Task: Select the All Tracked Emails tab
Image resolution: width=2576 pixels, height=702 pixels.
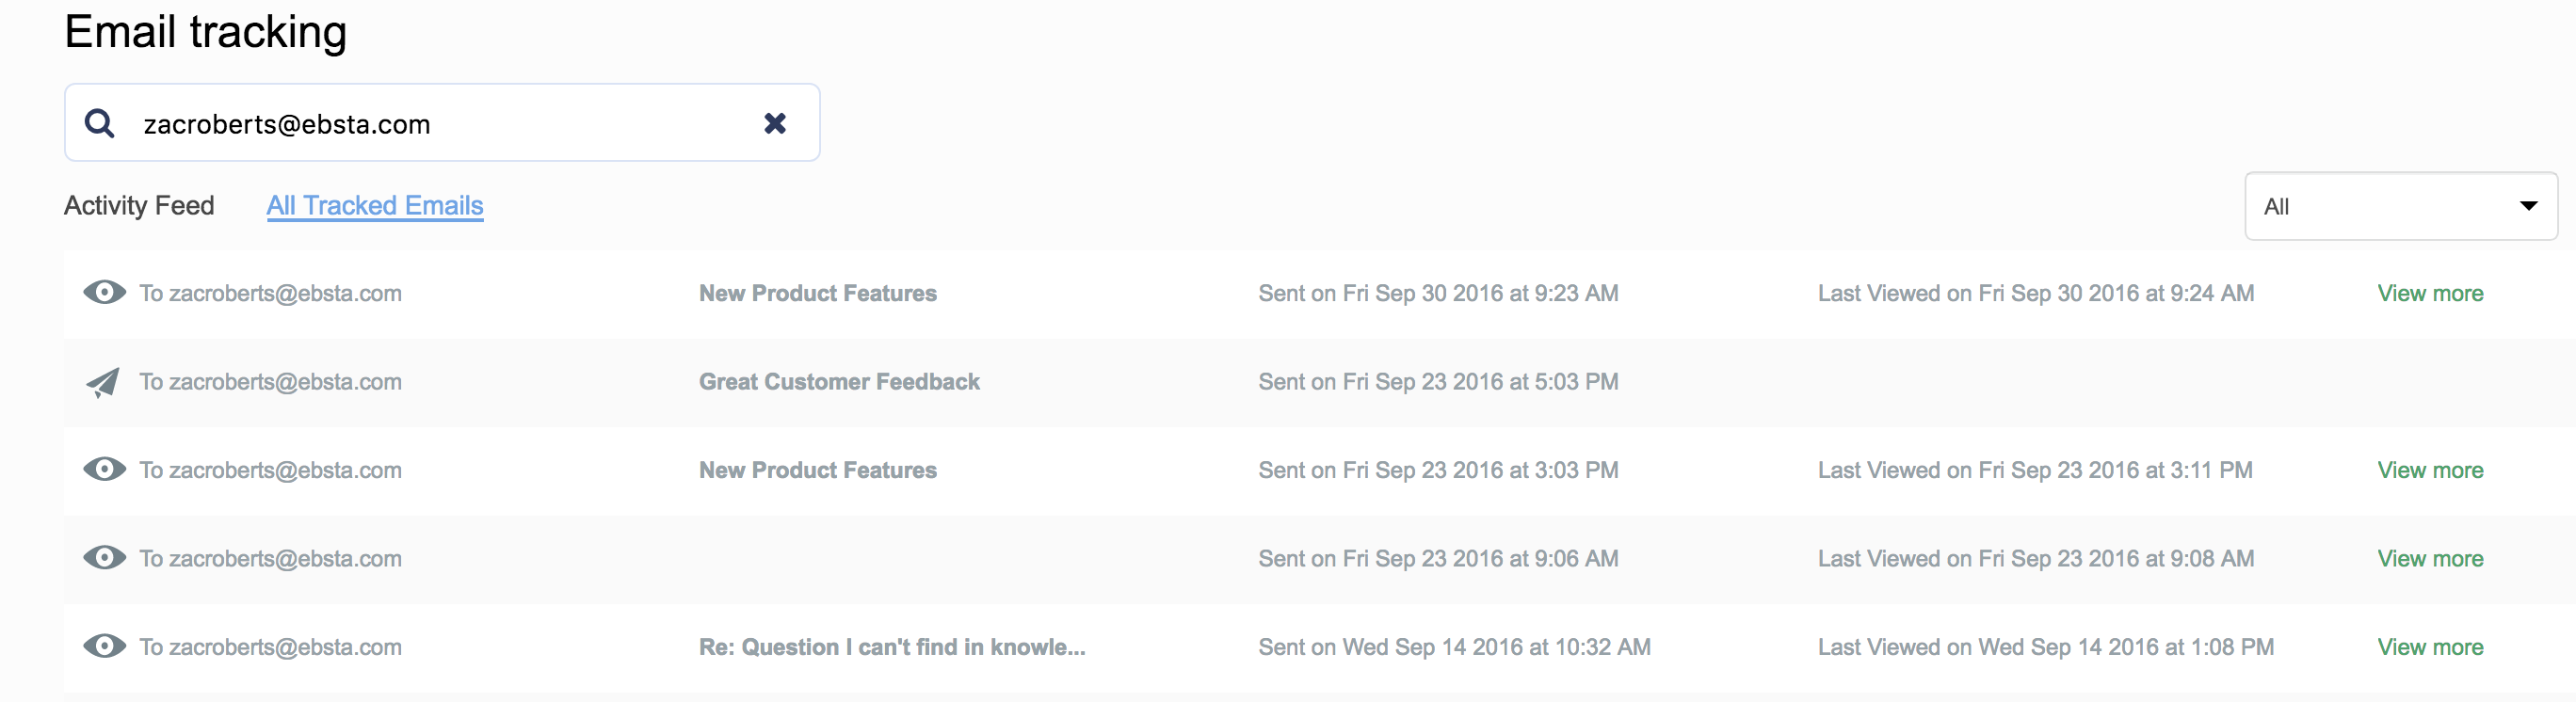Action: point(375,205)
